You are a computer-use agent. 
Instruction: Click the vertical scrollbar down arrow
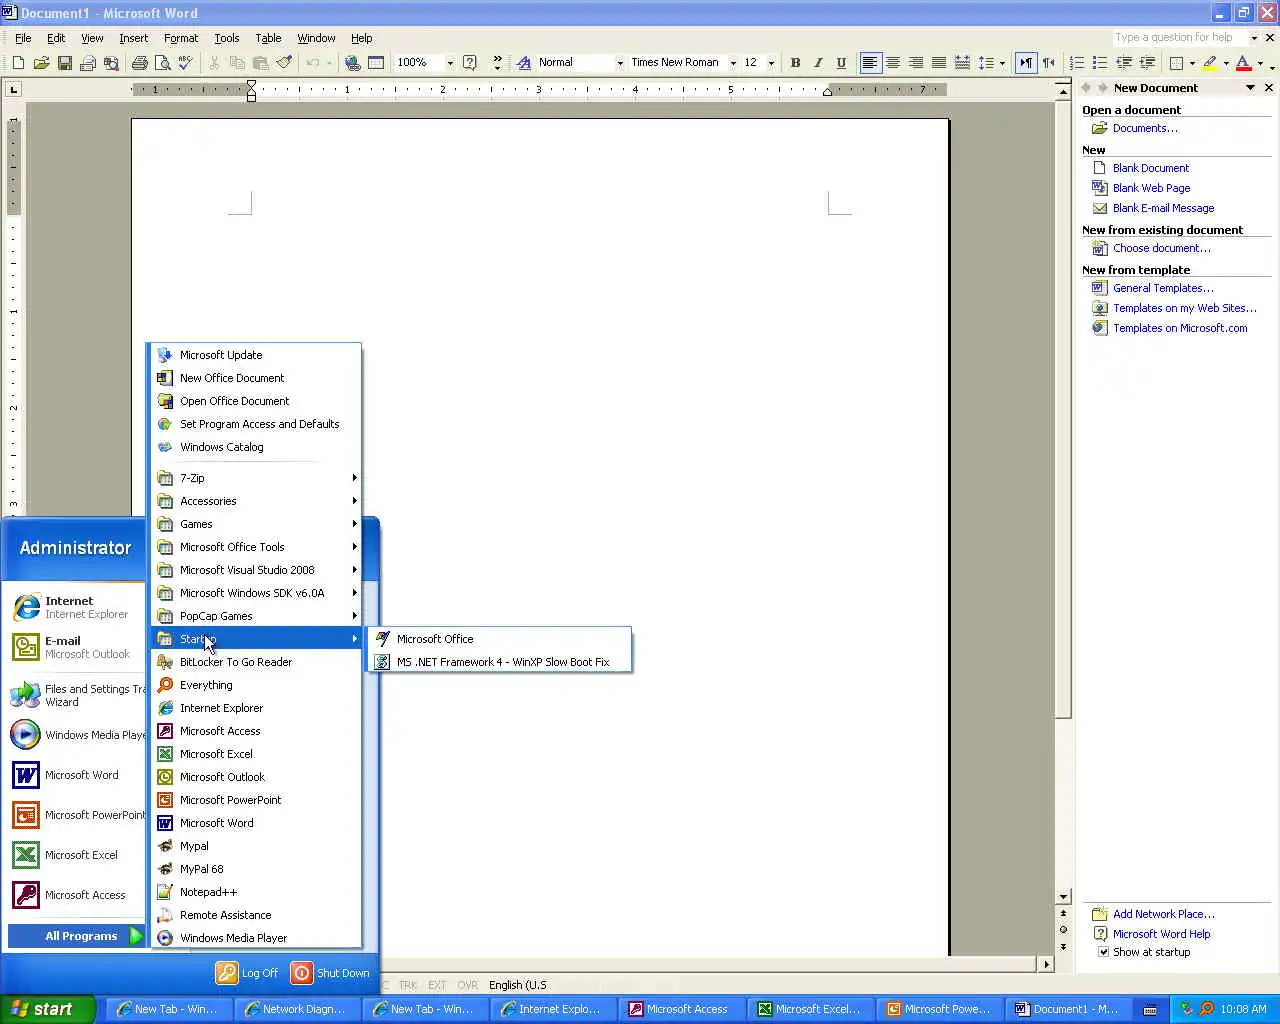pos(1063,897)
